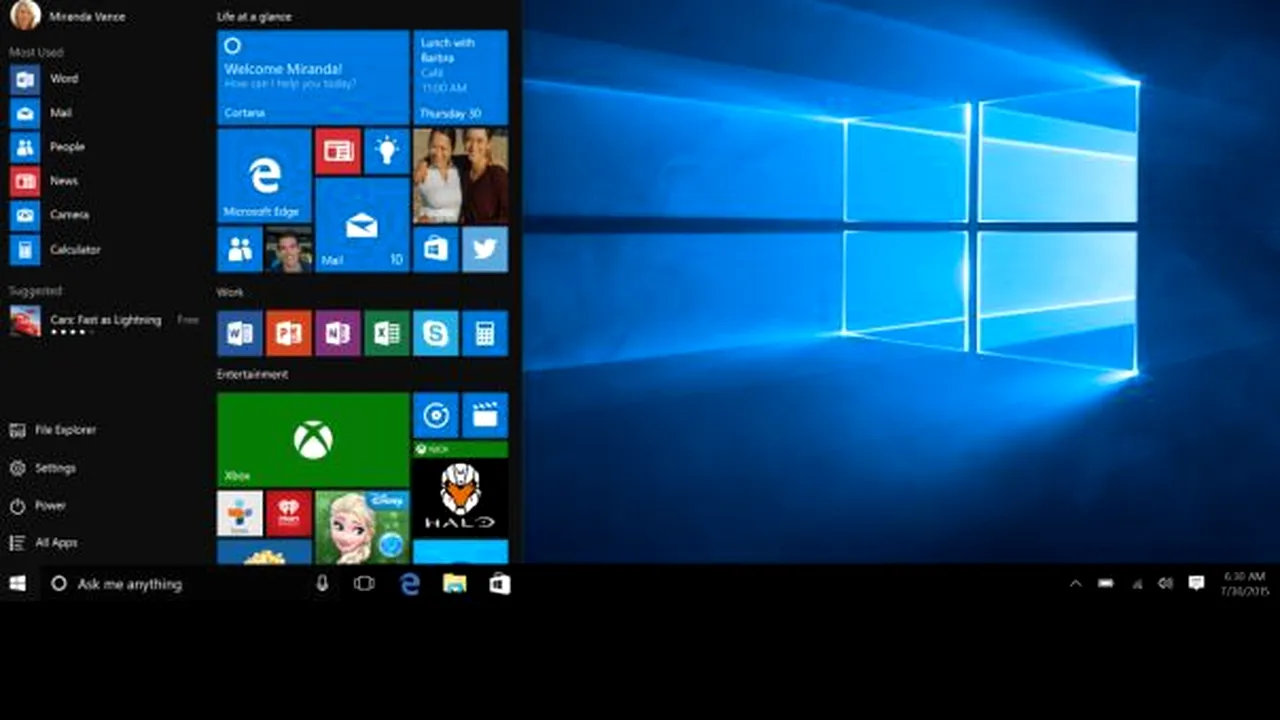The height and width of the screenshot is (720, 1280).
Task: Open the Store shopping bag tile
Action: pos(436,249)
